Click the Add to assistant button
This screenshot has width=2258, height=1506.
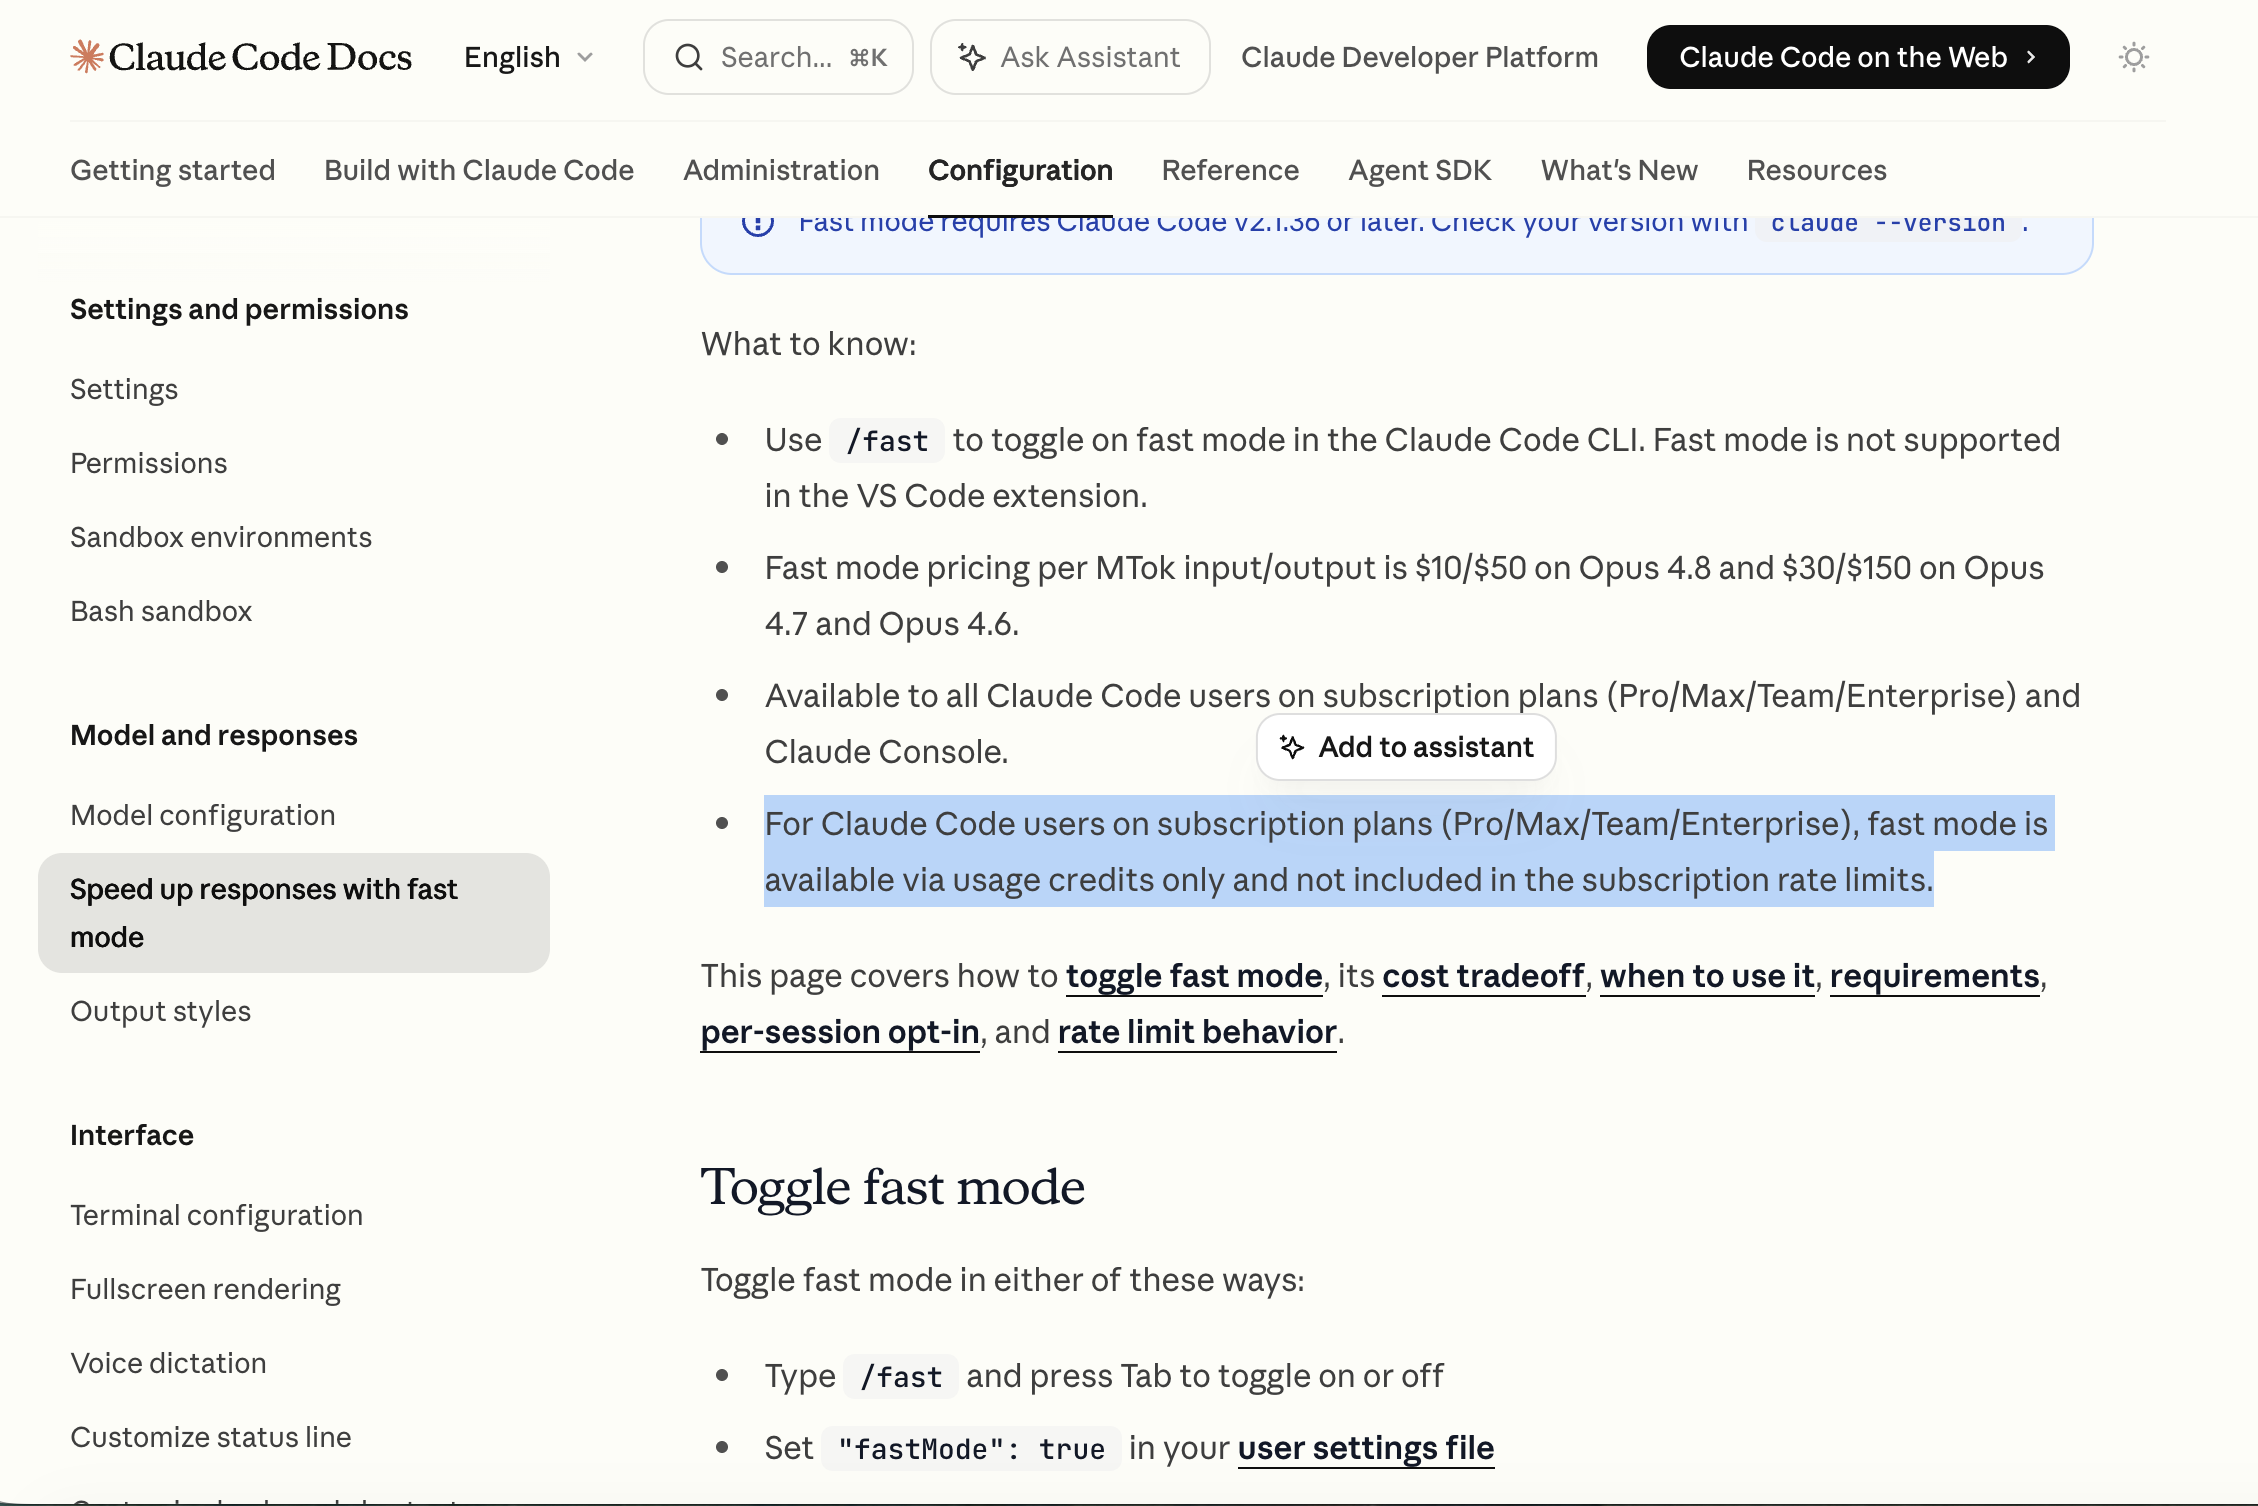[x=1406, y=747]
